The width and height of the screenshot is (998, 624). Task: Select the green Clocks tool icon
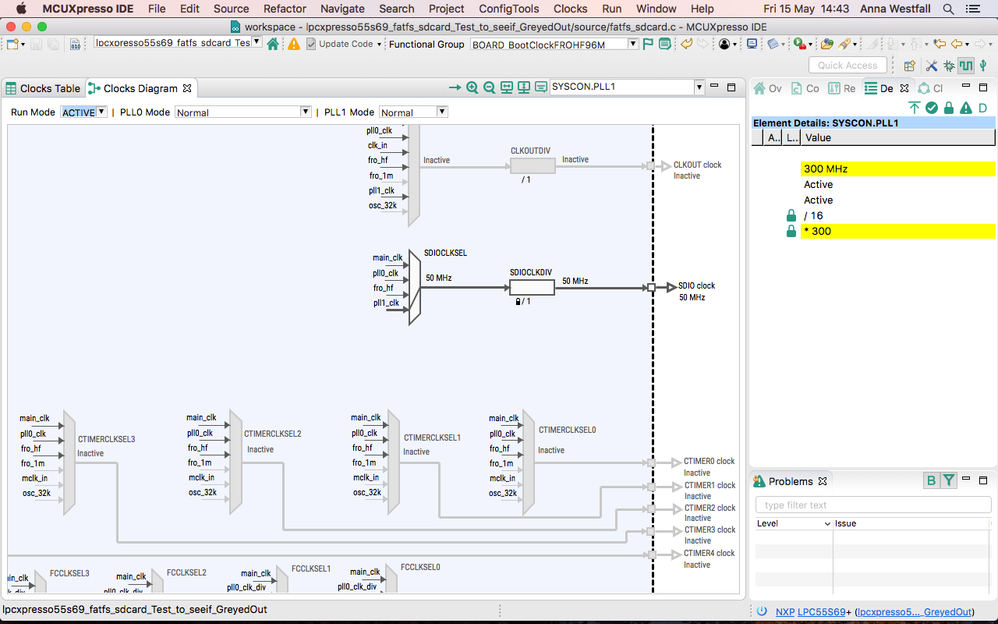point(966,65)
